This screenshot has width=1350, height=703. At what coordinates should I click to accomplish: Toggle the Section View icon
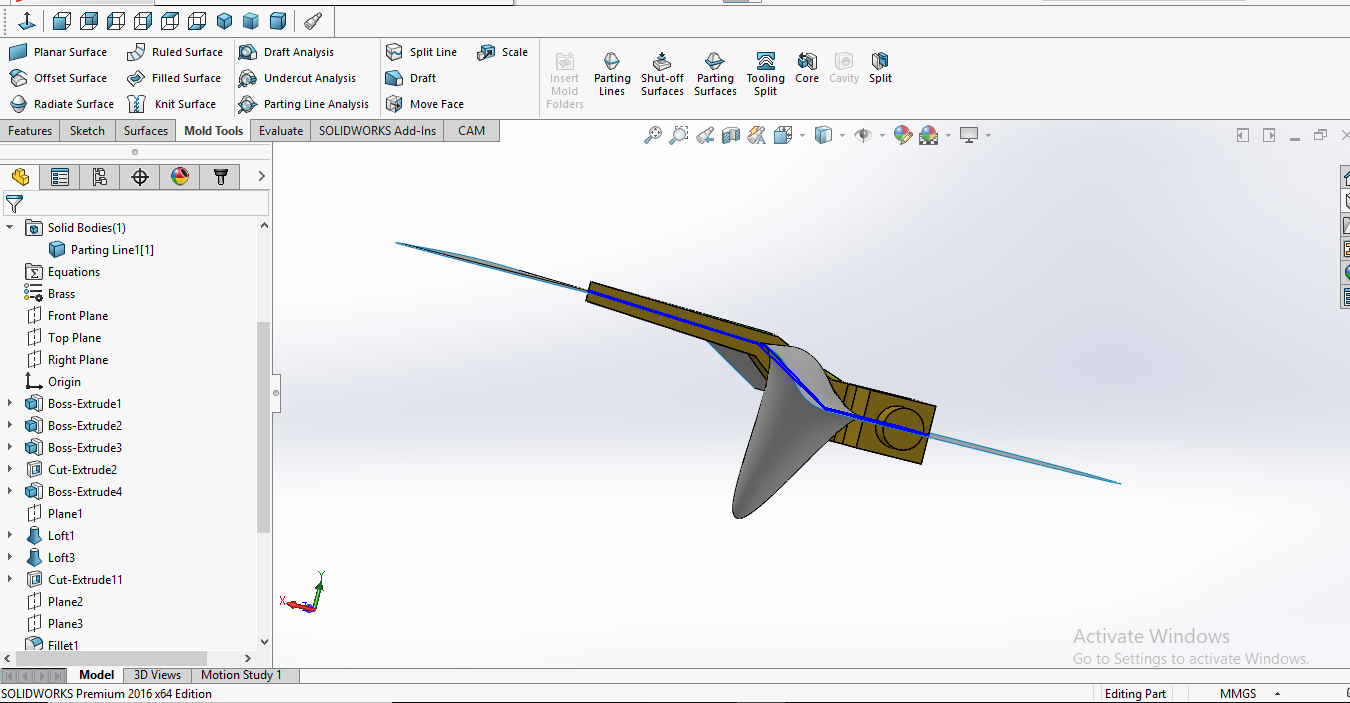[731, 135]
